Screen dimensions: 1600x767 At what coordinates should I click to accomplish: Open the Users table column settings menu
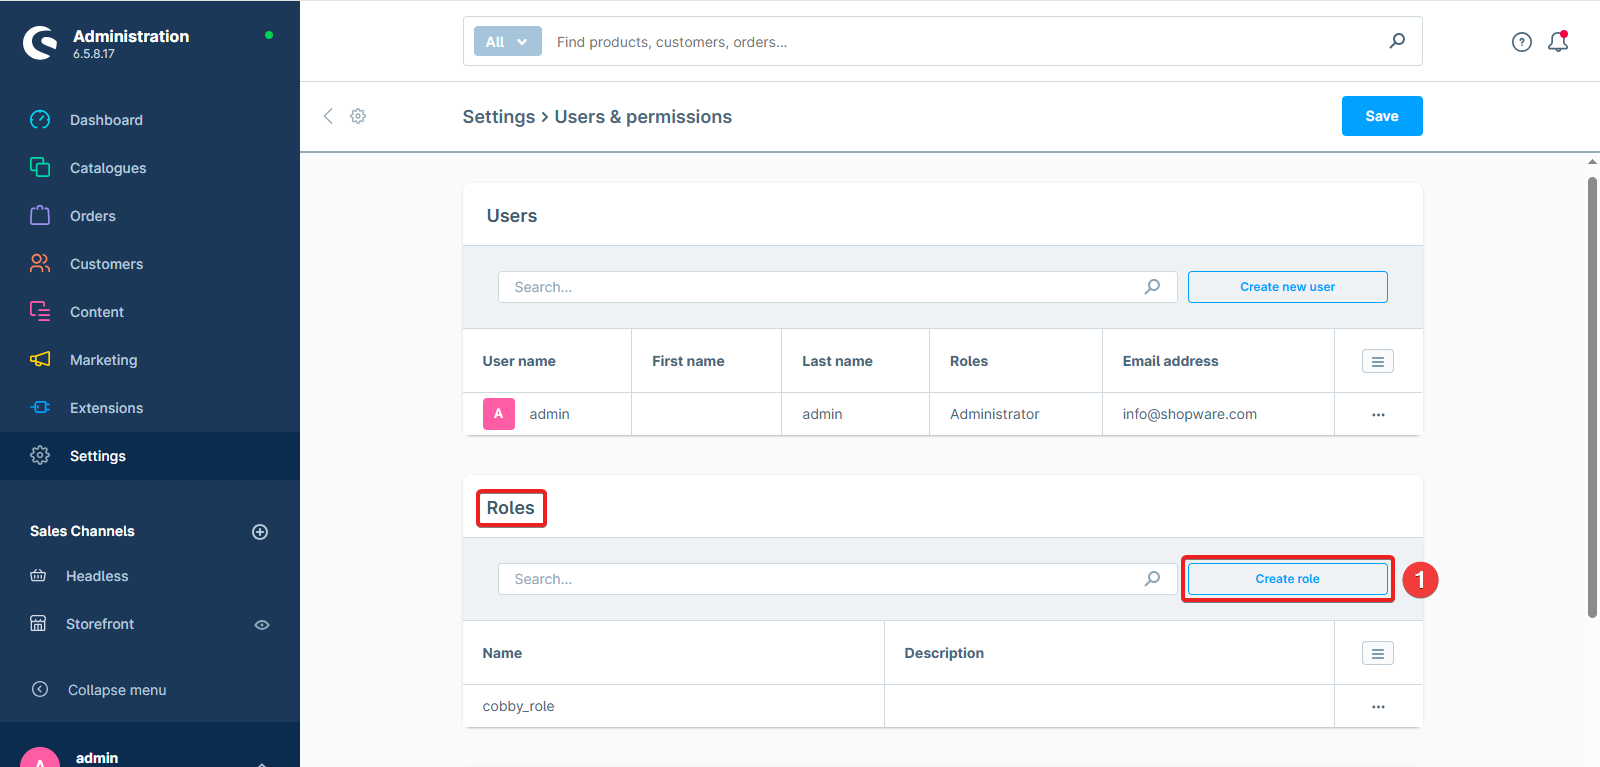[x=1377, y=361]
